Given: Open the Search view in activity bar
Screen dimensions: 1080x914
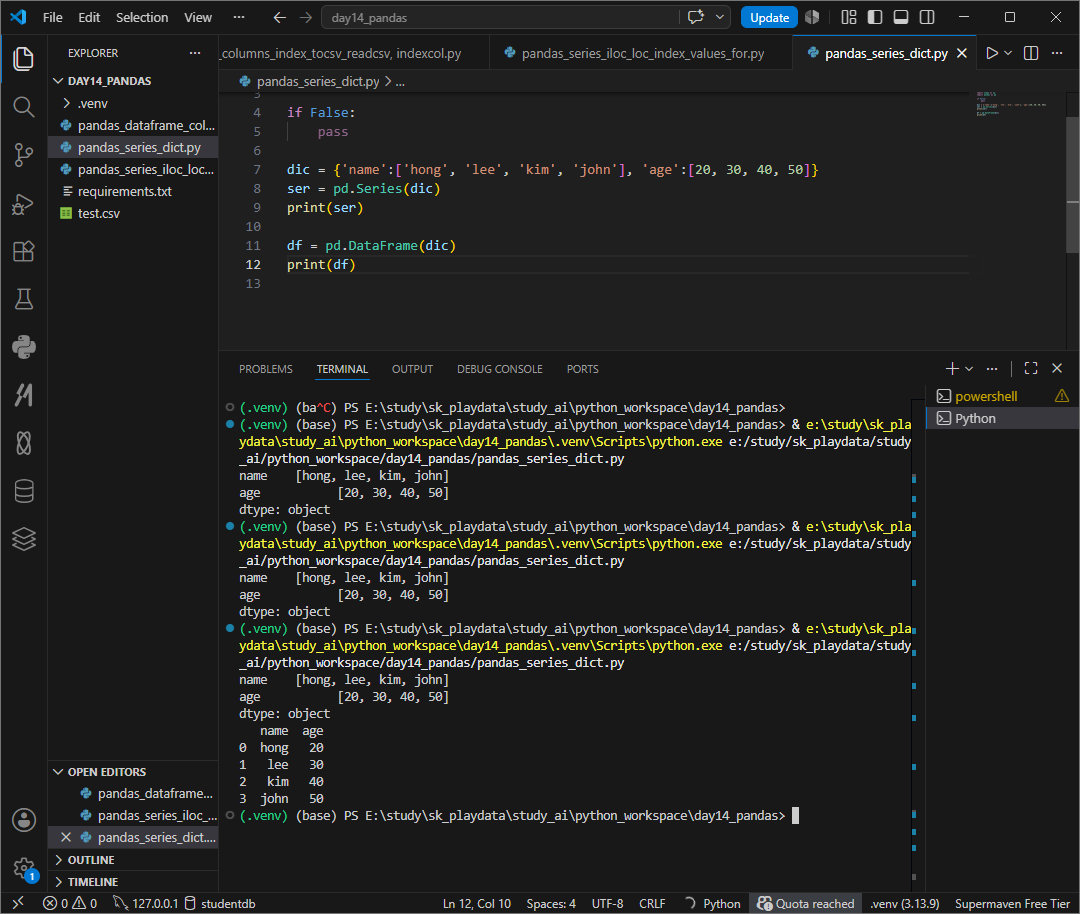Looking at the screenshot, I should tap(23, 107).
